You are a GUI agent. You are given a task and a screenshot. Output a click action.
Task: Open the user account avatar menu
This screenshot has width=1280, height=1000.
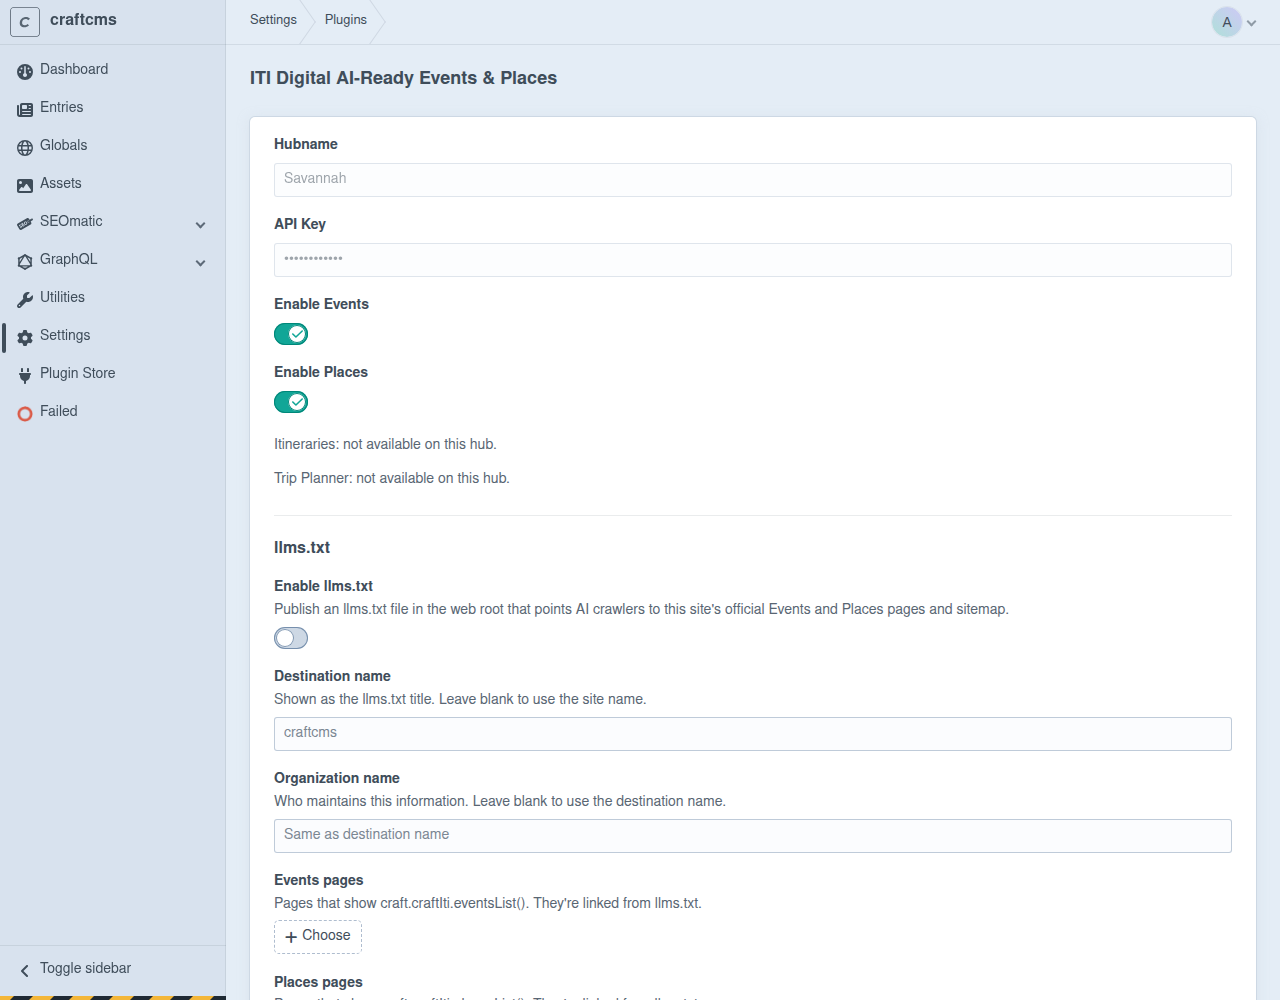coord(1227,22)
